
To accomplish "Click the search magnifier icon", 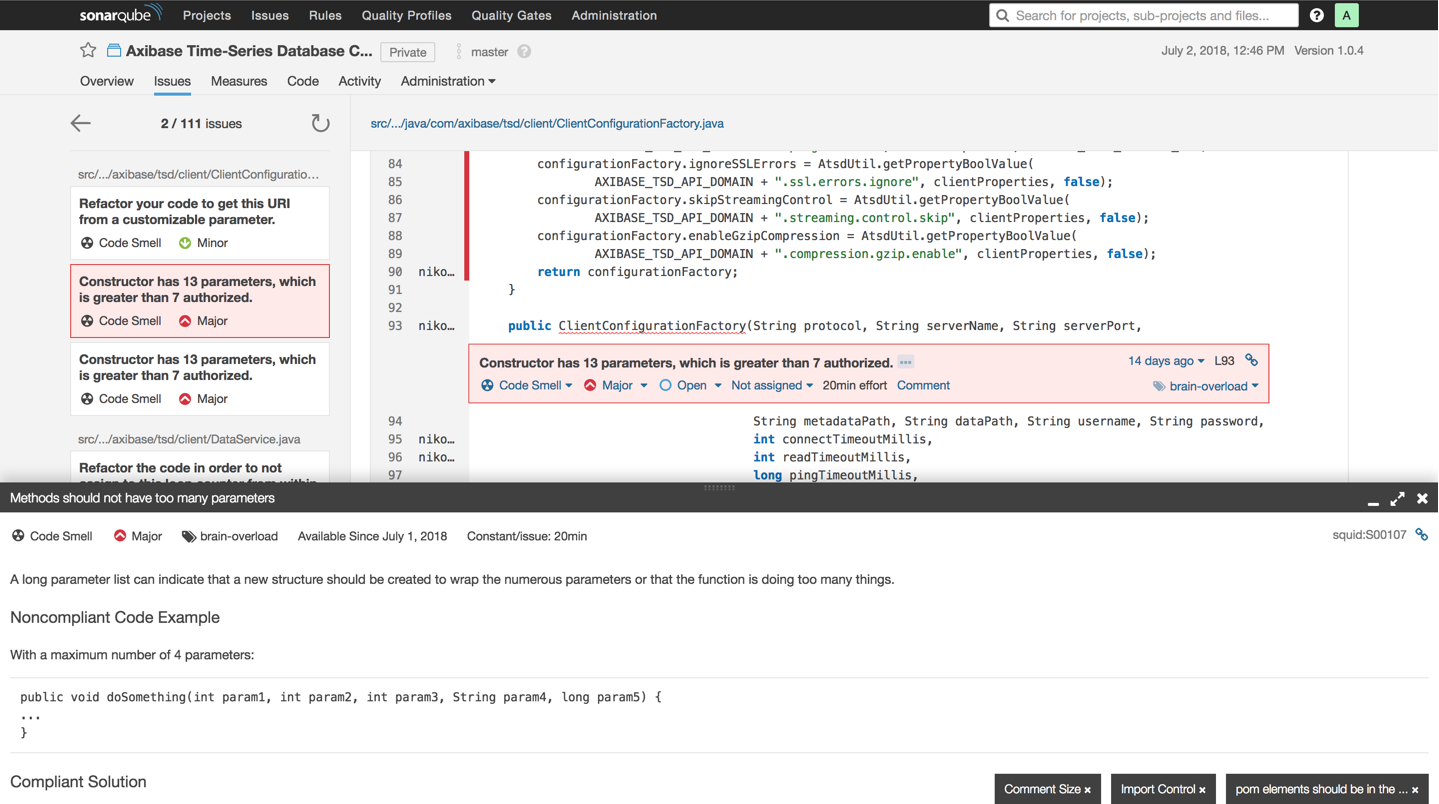I will coord(1002,15).
